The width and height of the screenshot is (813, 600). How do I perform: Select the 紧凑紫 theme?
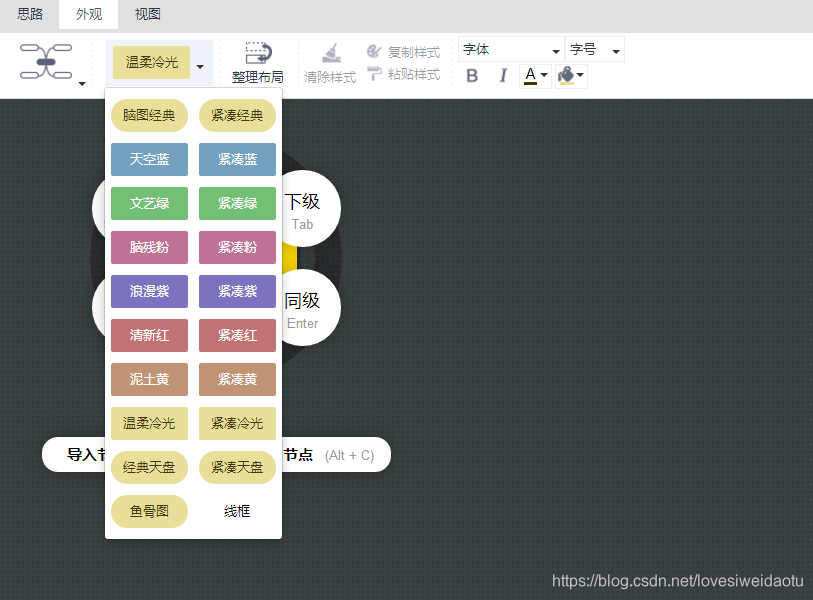[237, 291]
